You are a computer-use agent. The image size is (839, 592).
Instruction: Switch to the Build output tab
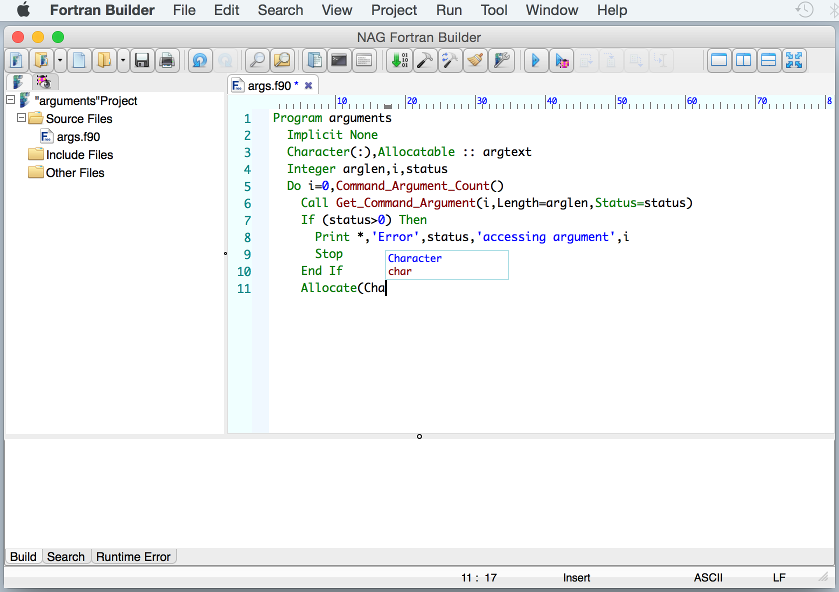coord(24,557)
